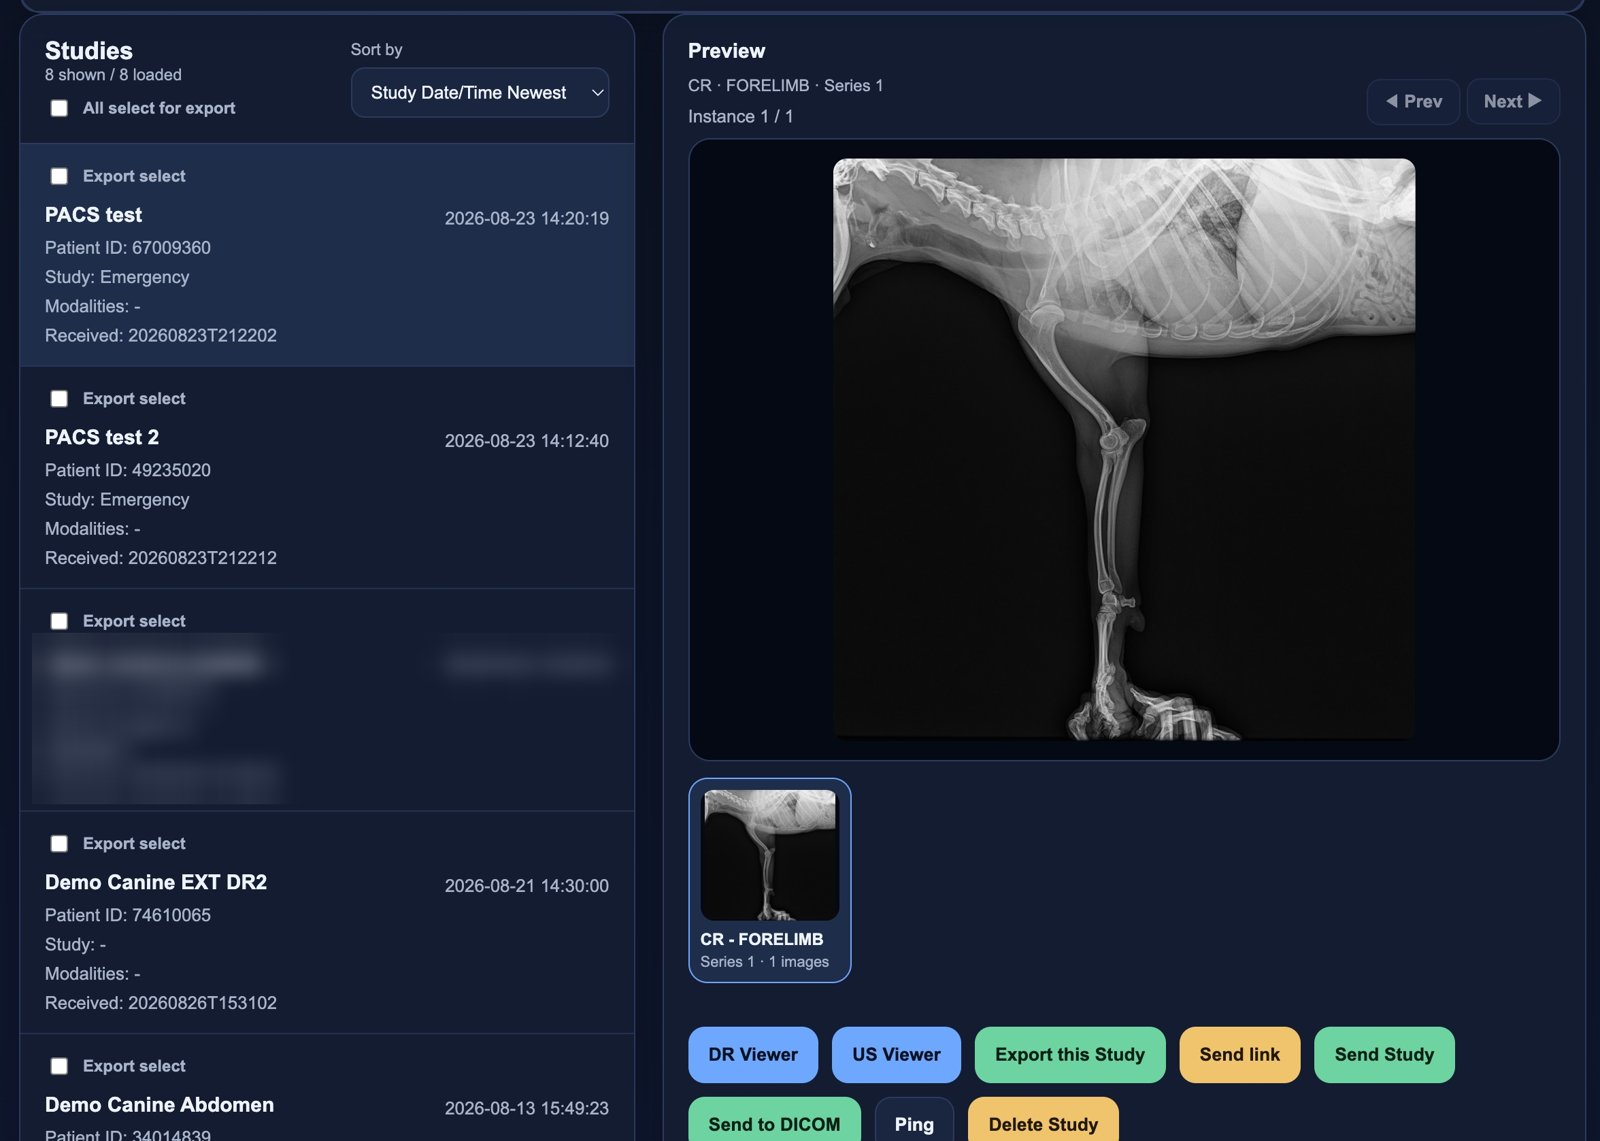Toggle the All select for export checkbox
The image size is (1600, 1141).
pyautogui.click(x=59, y=108)
